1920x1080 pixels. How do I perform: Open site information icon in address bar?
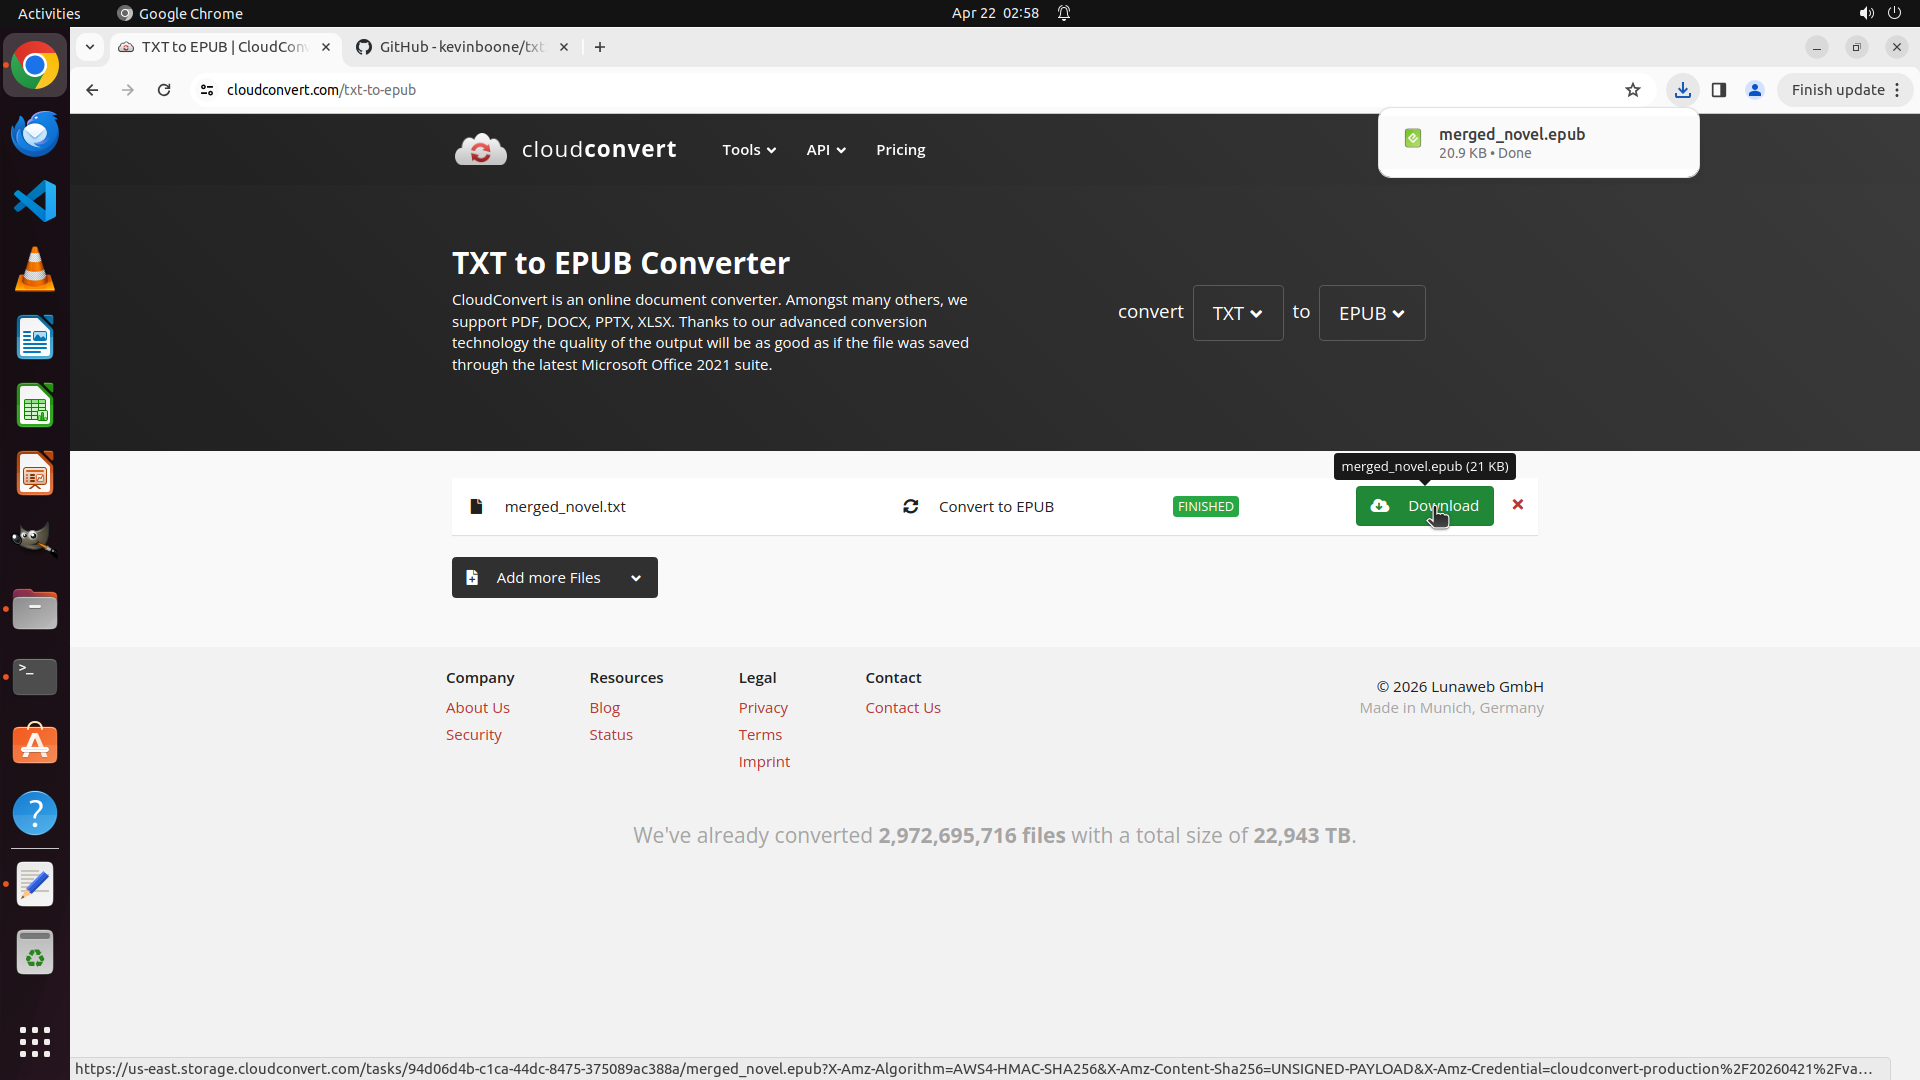pos(207,90)
